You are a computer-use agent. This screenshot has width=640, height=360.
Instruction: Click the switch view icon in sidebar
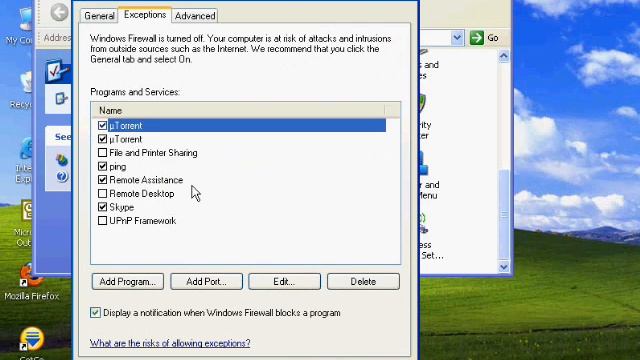(61, 98)
